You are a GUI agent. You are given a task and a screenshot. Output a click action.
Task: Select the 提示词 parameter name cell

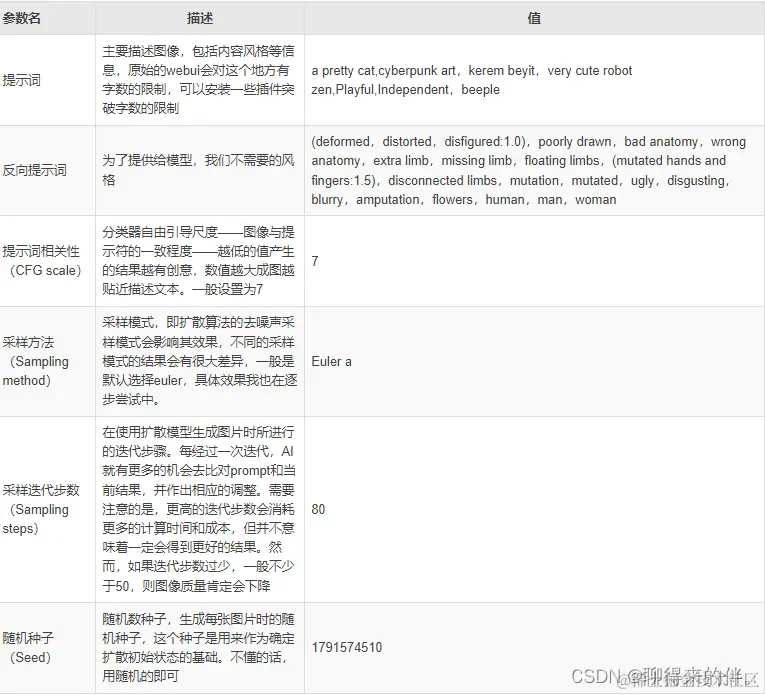[x=47, y=80]
